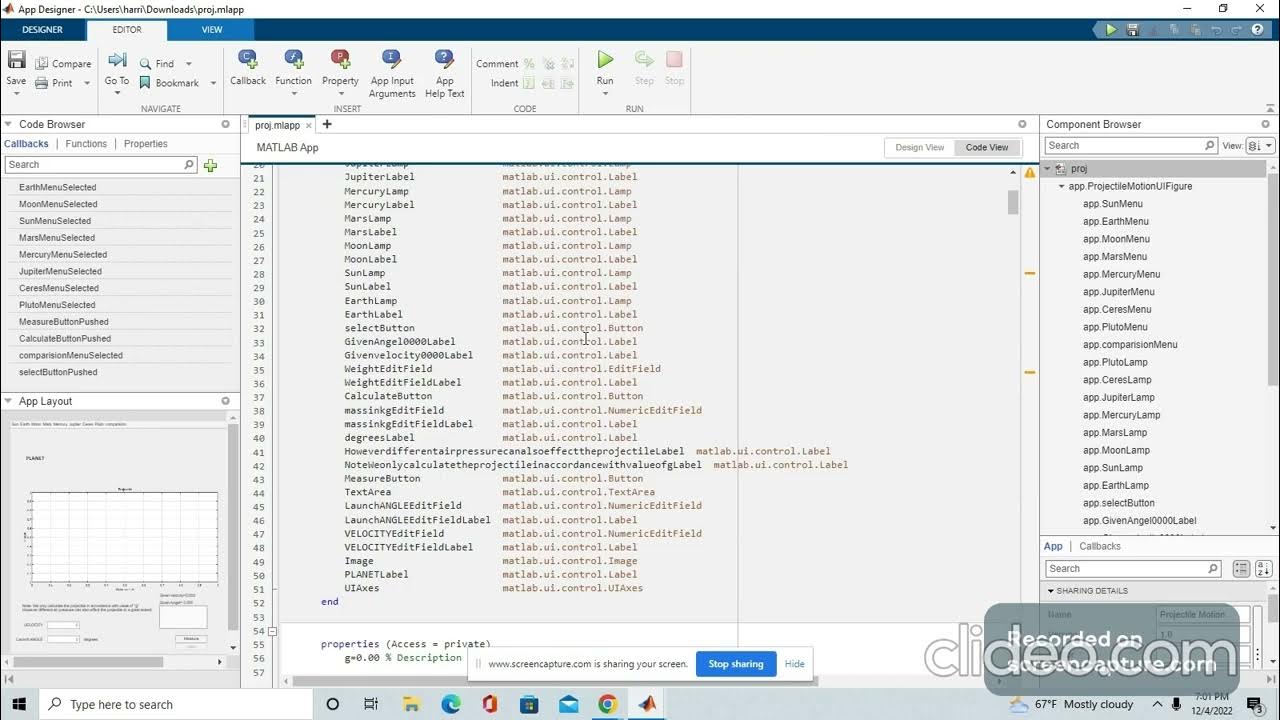Open the Component Browser View dropdown

click(x=1260, y=146)
